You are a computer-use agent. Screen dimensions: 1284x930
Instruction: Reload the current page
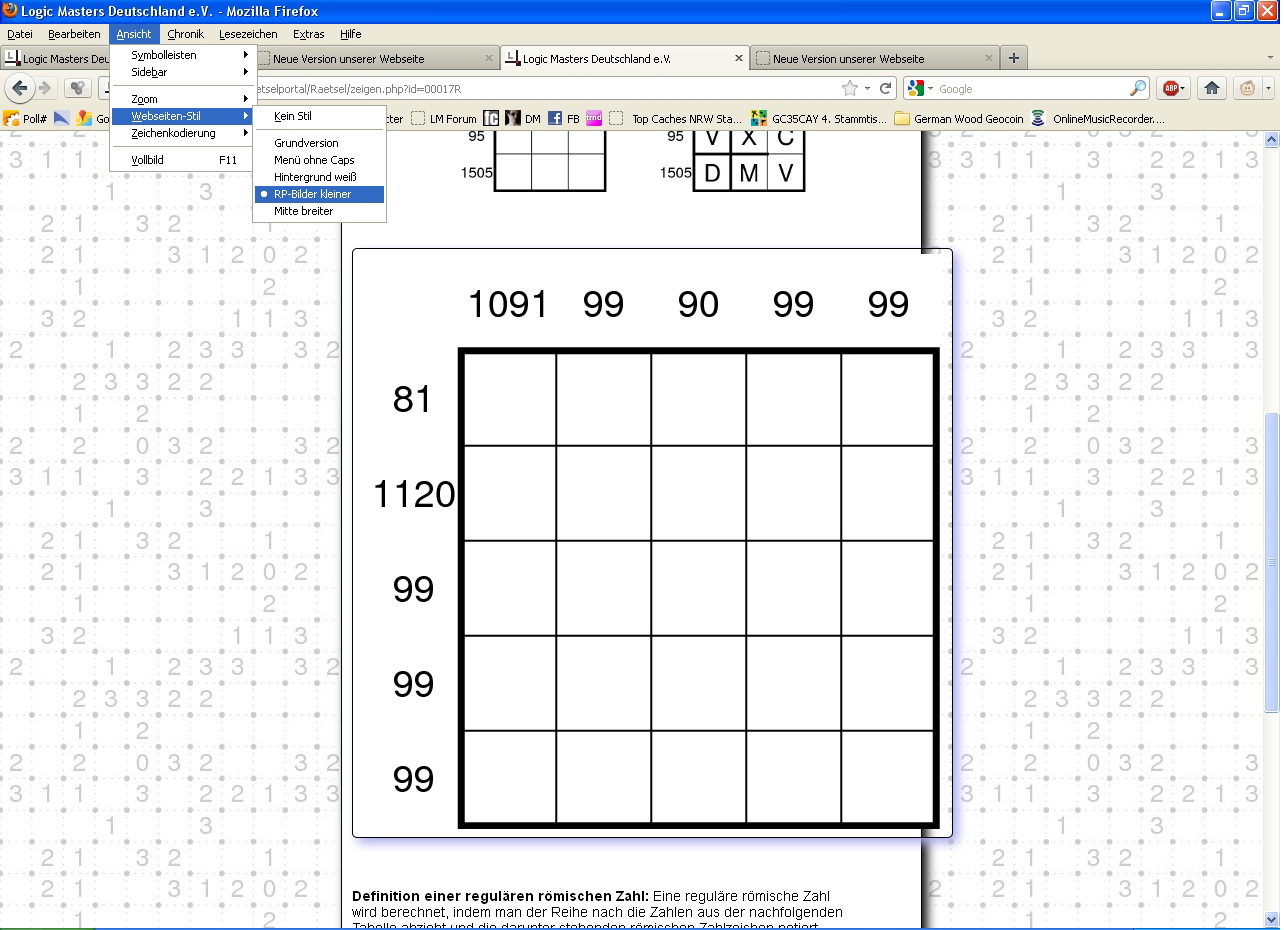point(885,88)
